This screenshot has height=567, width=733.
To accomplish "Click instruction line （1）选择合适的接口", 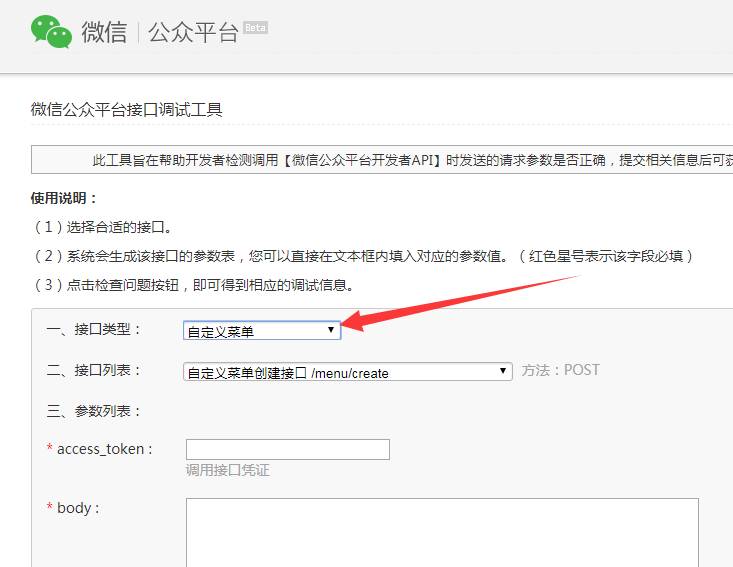I will click(103, 227).
